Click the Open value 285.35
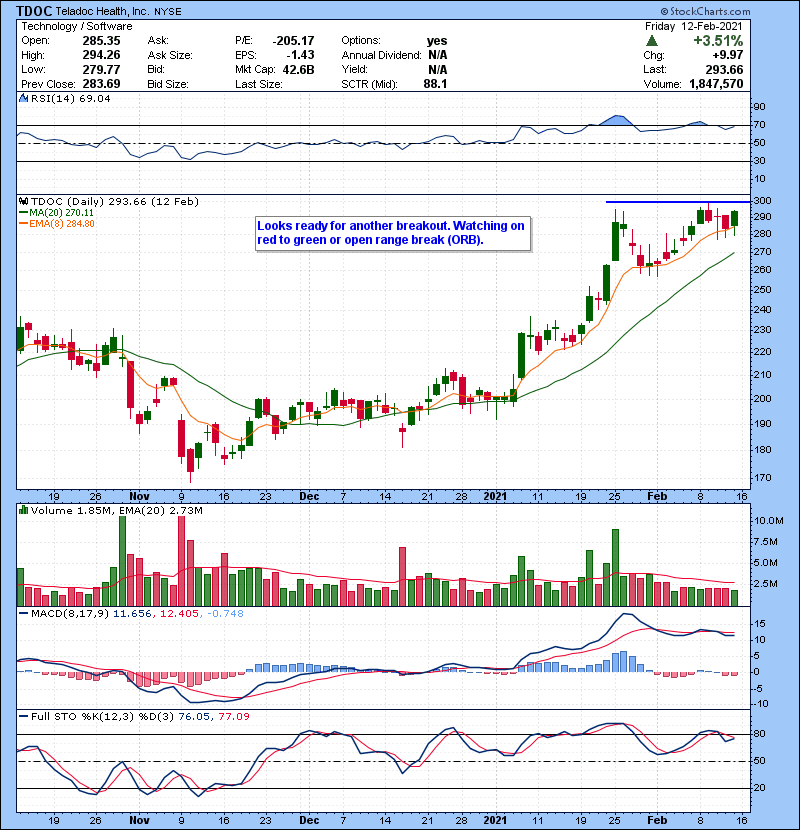This screenshot has width=800, height=830. click(101, 41)
